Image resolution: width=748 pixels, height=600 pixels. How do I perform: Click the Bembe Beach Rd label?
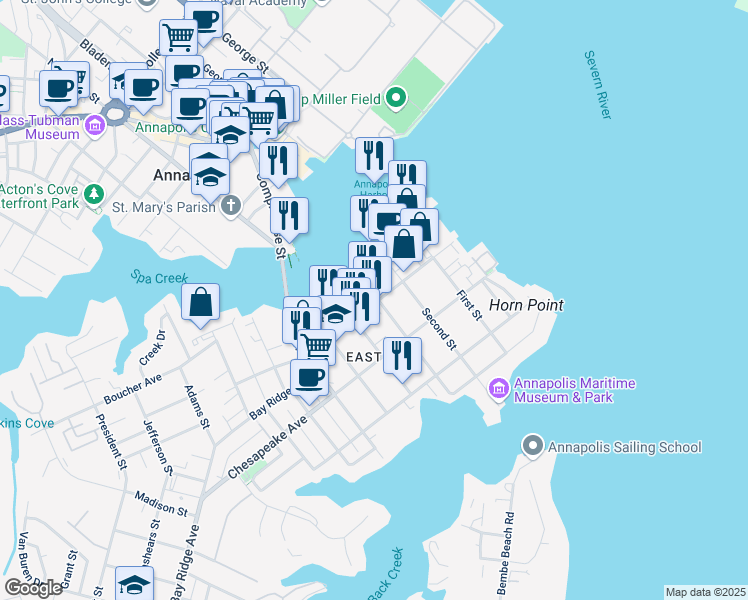pos(505,553)
